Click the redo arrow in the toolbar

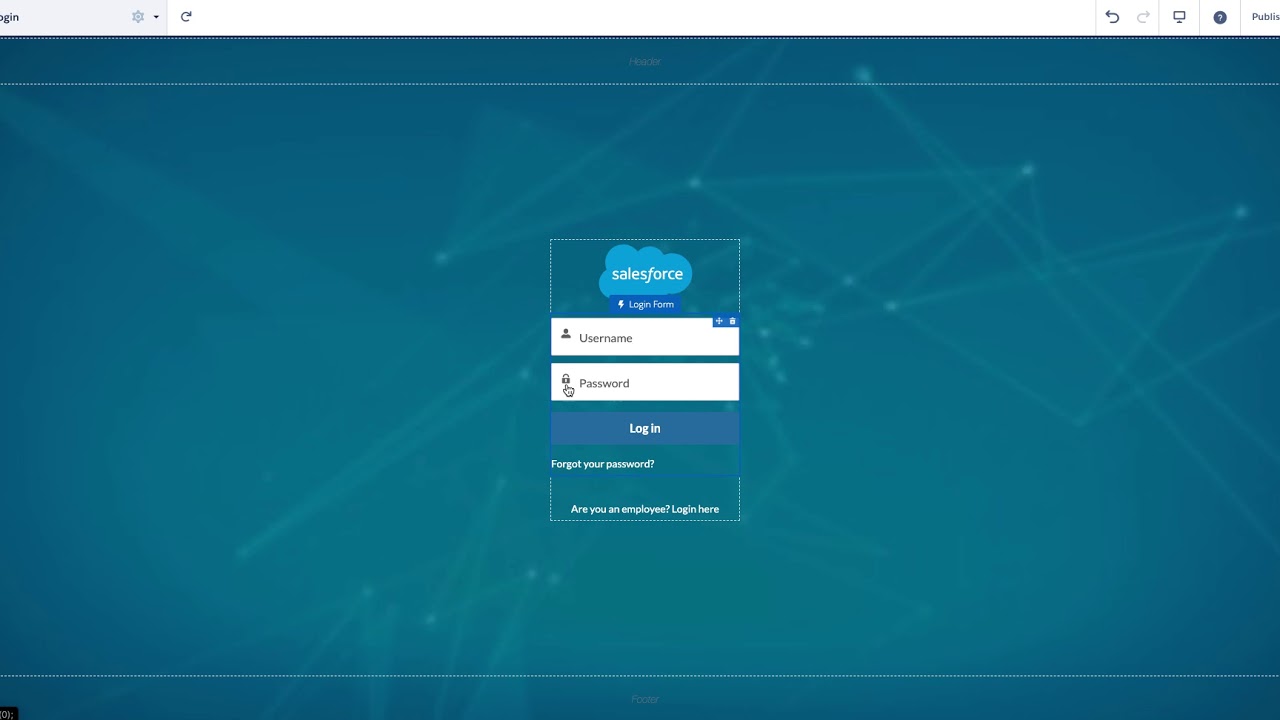click(1143, 17)
